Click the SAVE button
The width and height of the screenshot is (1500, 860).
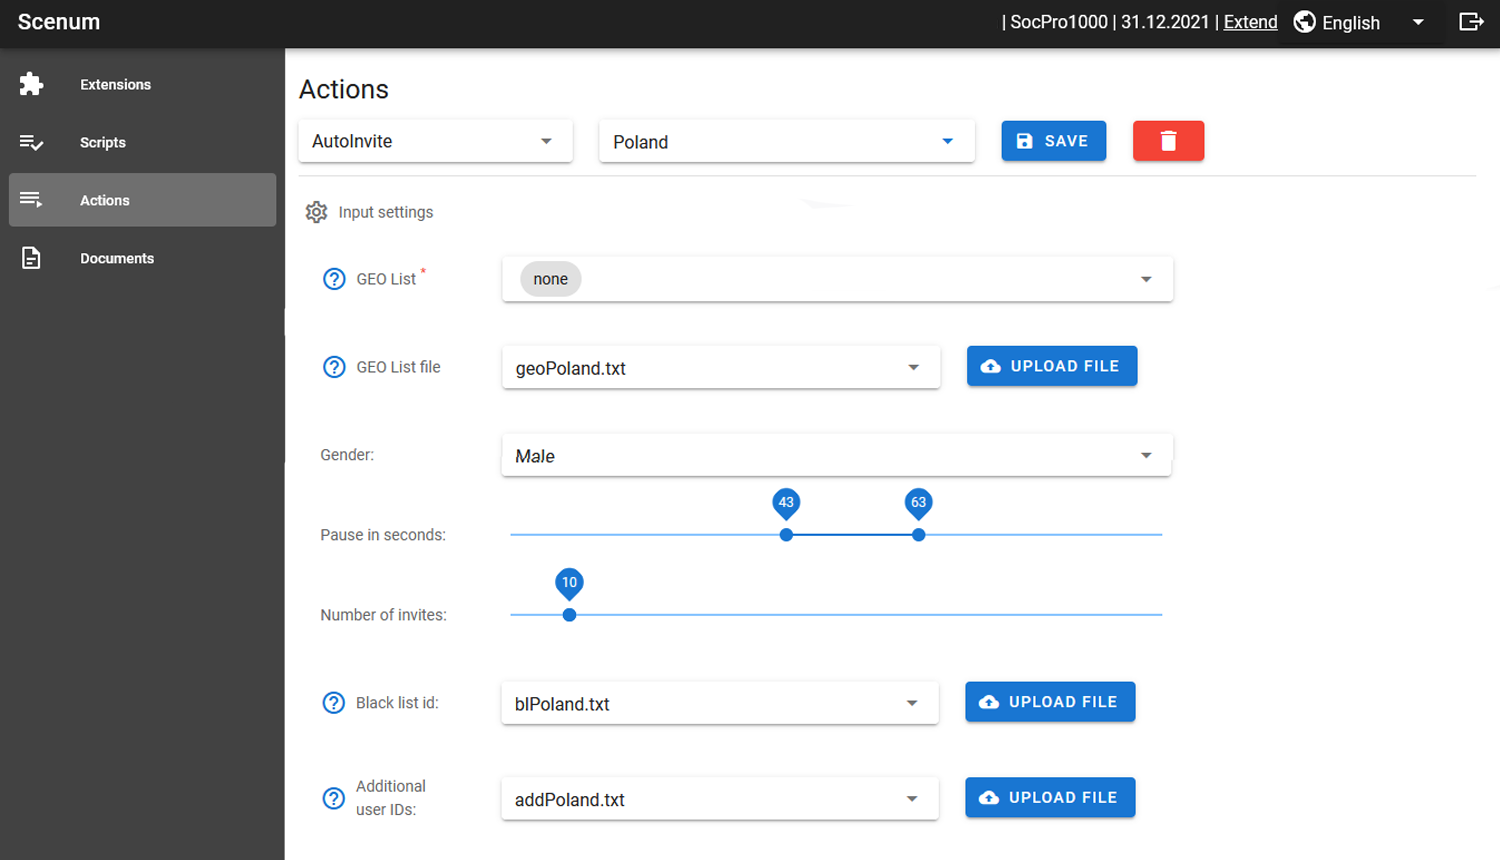[x=1054, y=141]
